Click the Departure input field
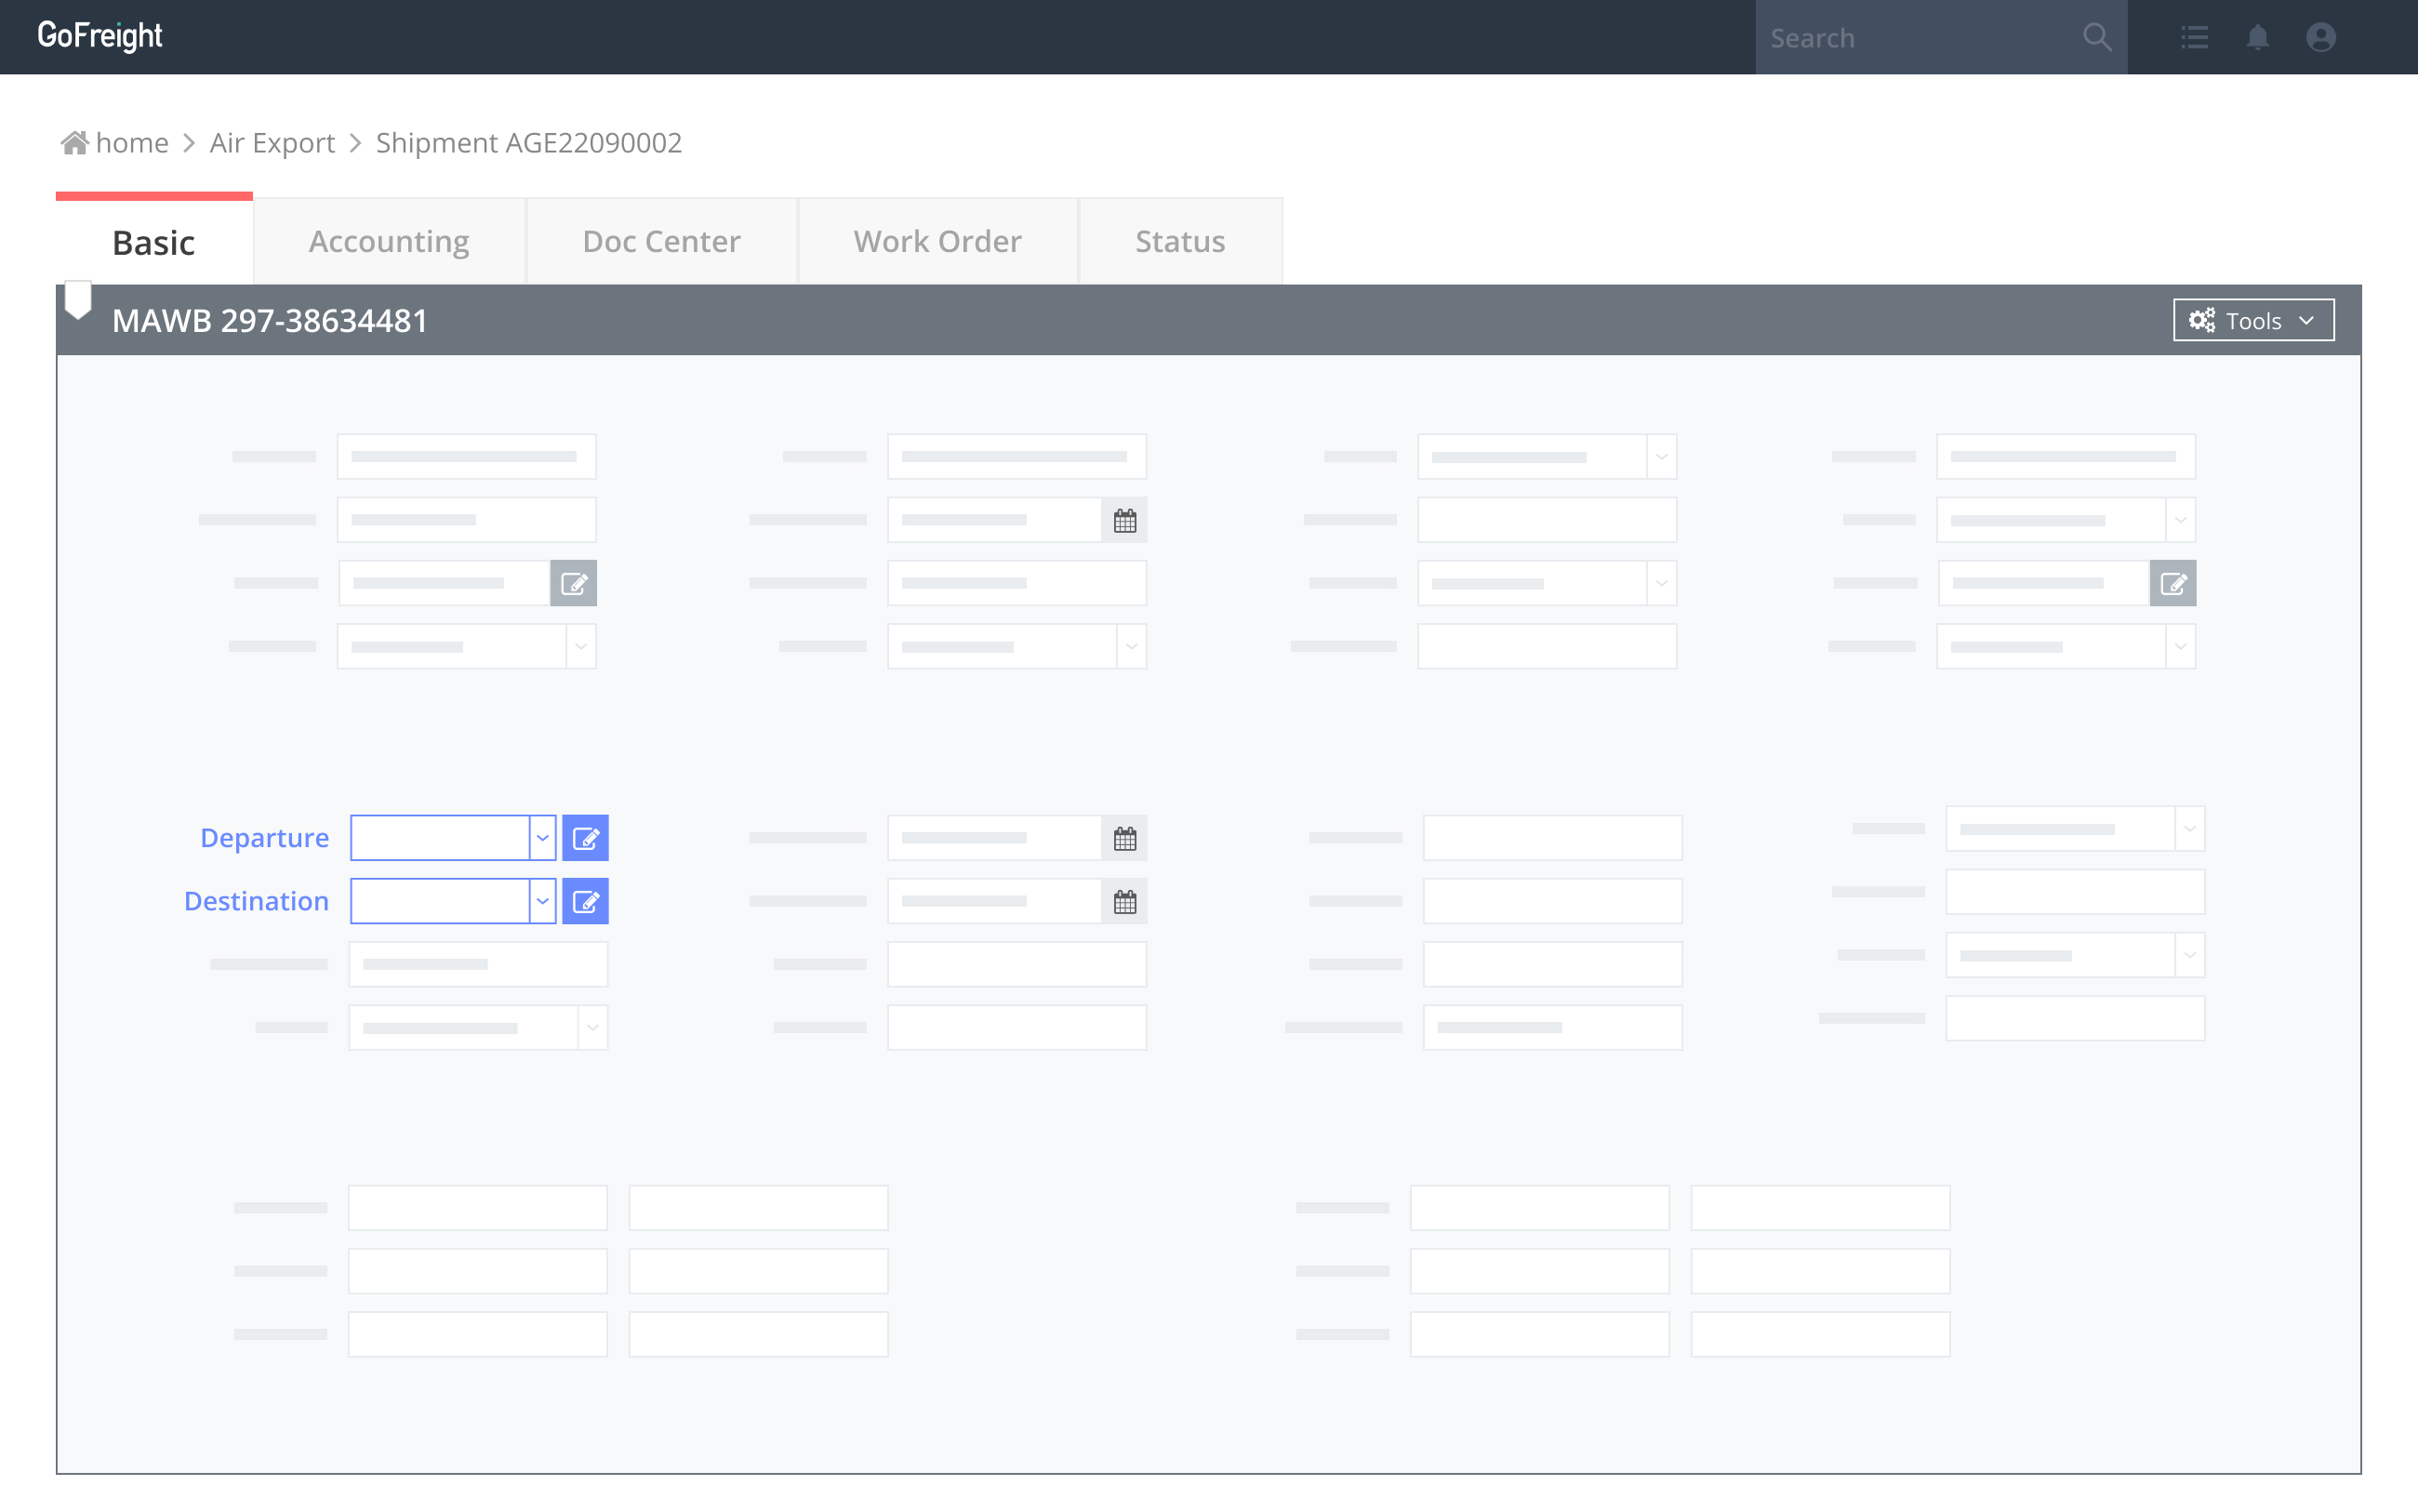 tap(440, 838)
